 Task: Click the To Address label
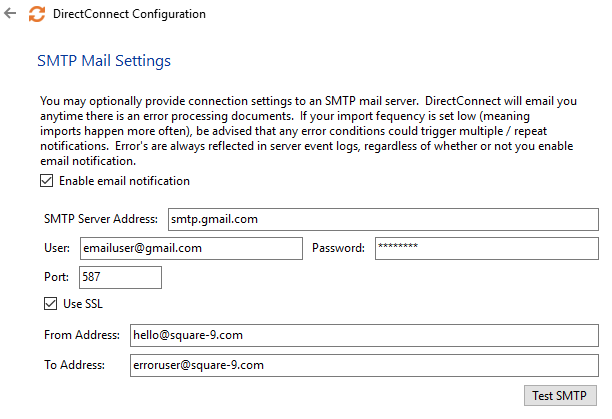[x=75, y=365]
